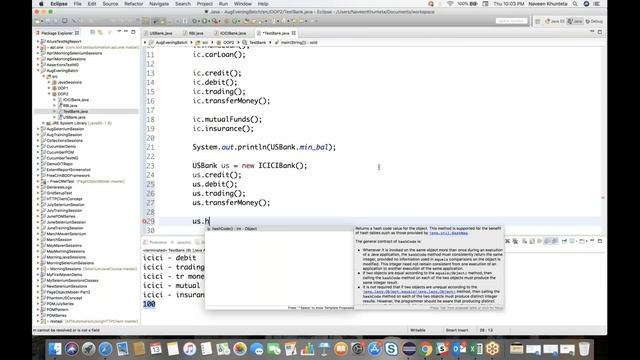Image resolution: width=640 pixels, height=360 pixels.
Task: Select RBI.java in Package Explorer
Action: 70,105
